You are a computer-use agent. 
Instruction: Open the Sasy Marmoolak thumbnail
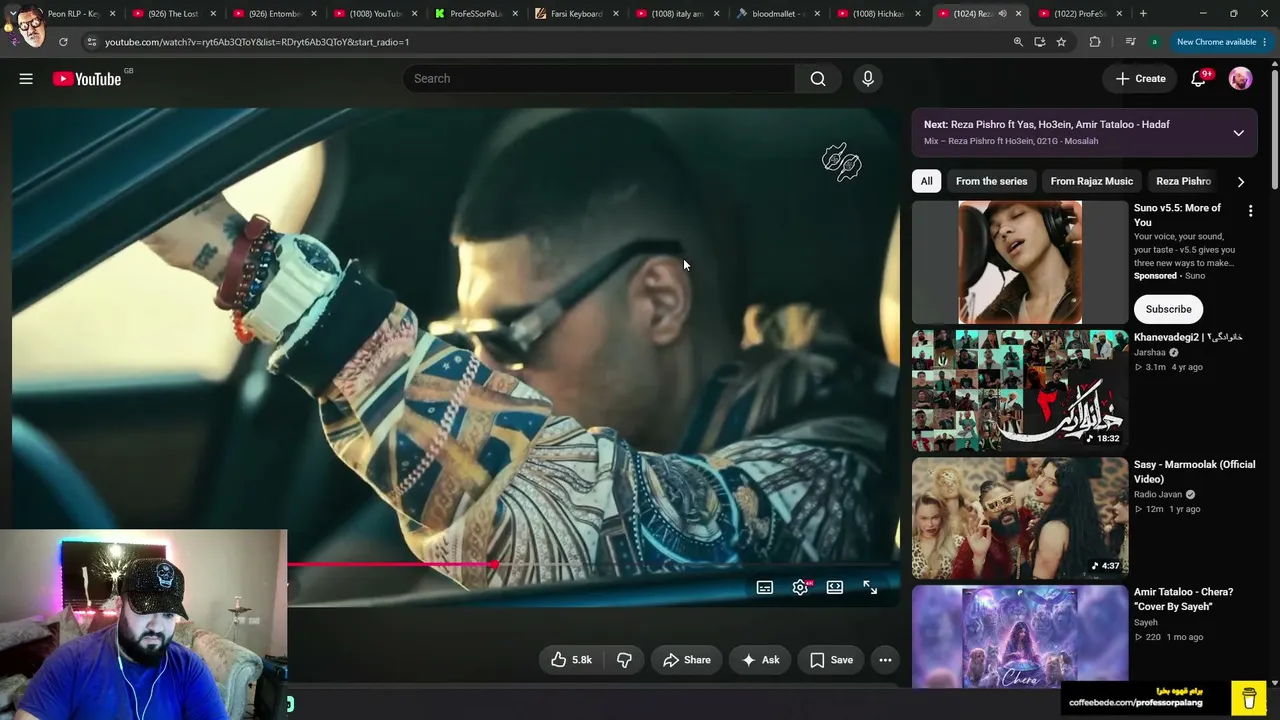[x=1020, y=518]
